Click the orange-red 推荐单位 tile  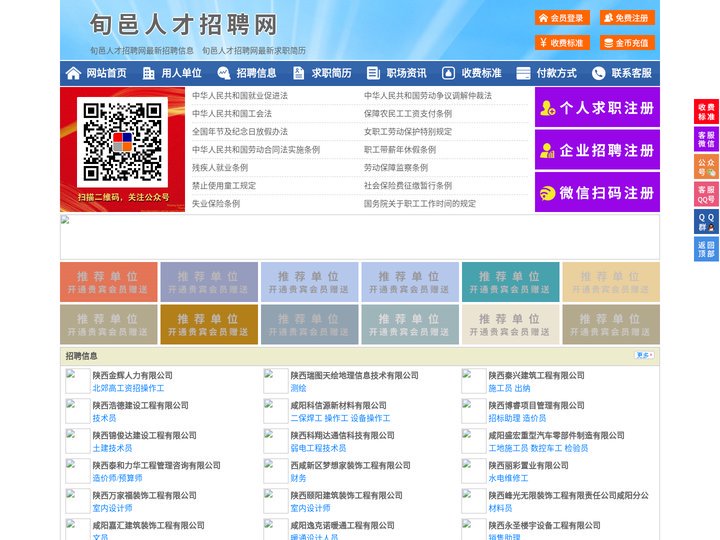pyautogui.click(x=109, y=282)
